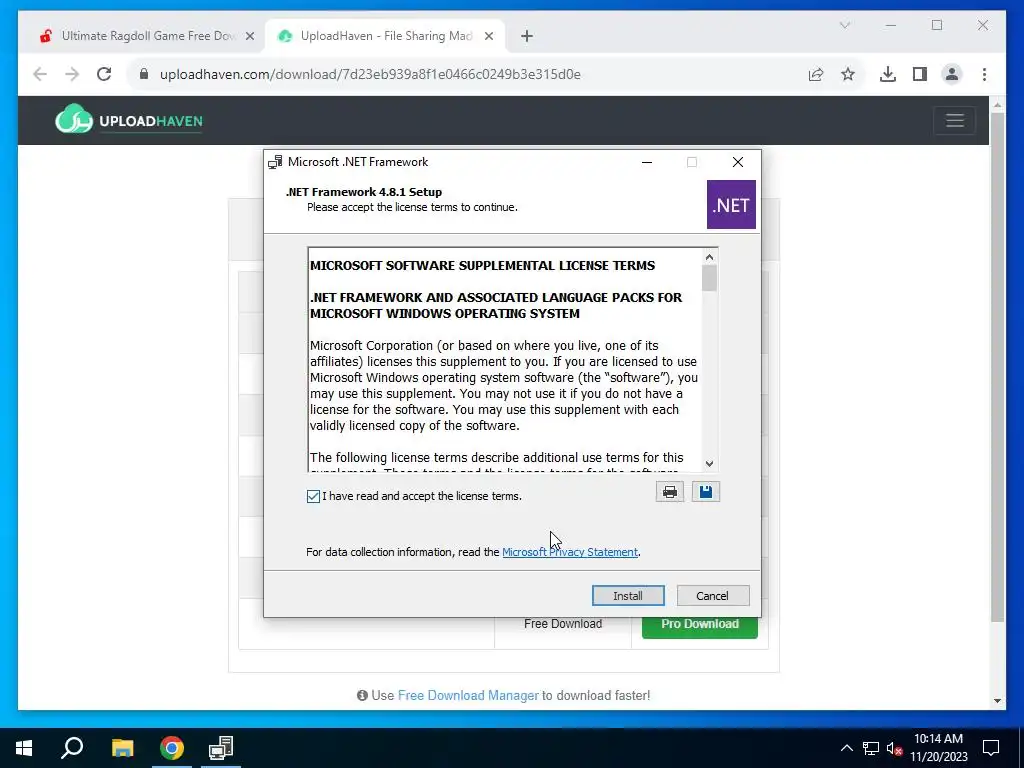Open Windows taskbar search

pos(72,748)
